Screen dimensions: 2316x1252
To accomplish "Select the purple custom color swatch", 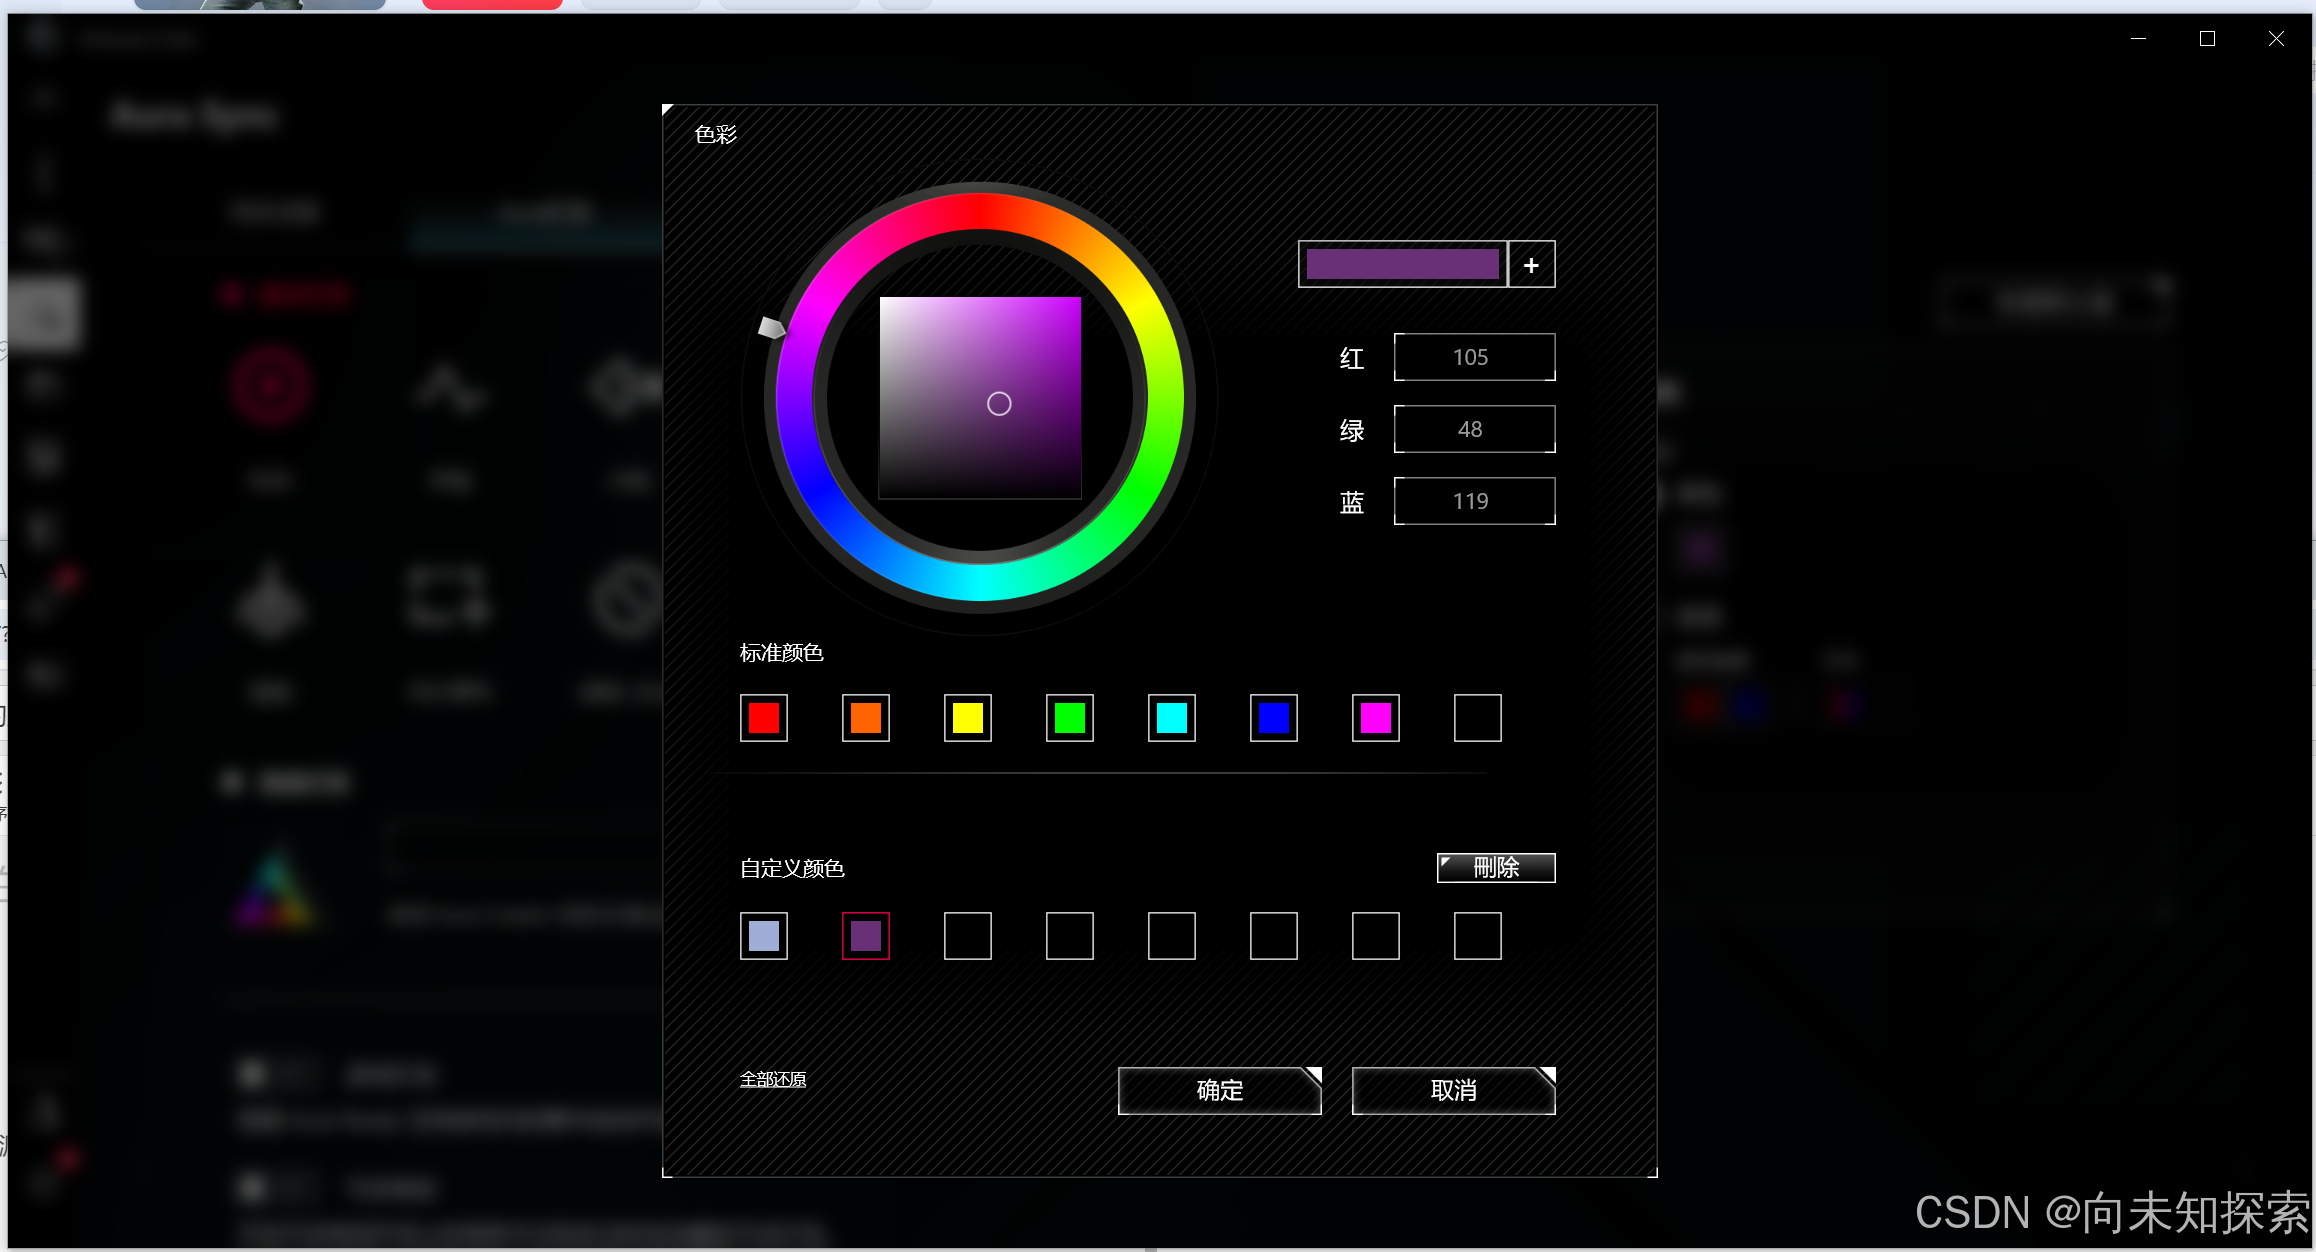I will click(866, 936).
